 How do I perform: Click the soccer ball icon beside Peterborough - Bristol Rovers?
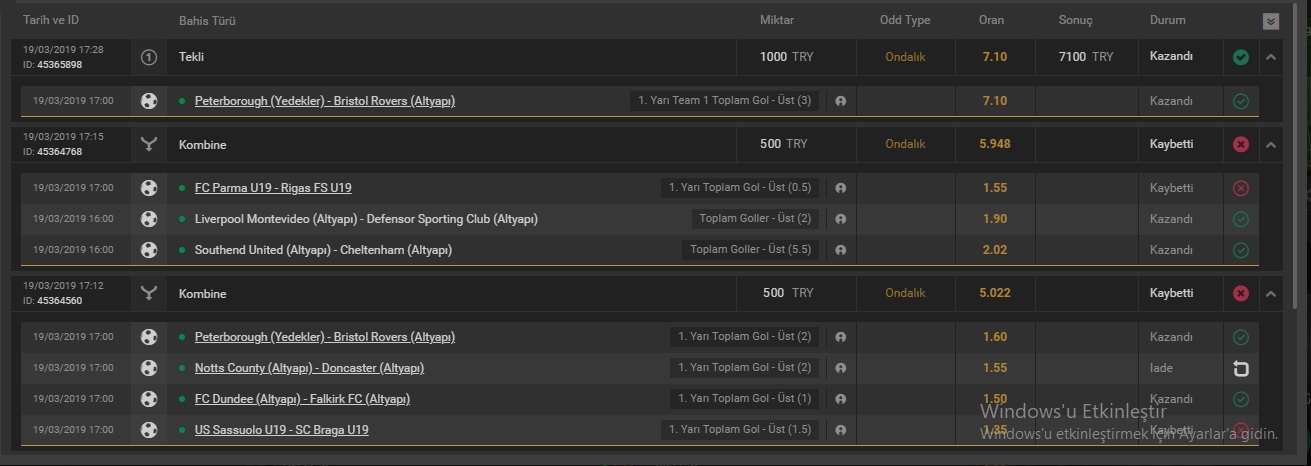coord(149,101)
